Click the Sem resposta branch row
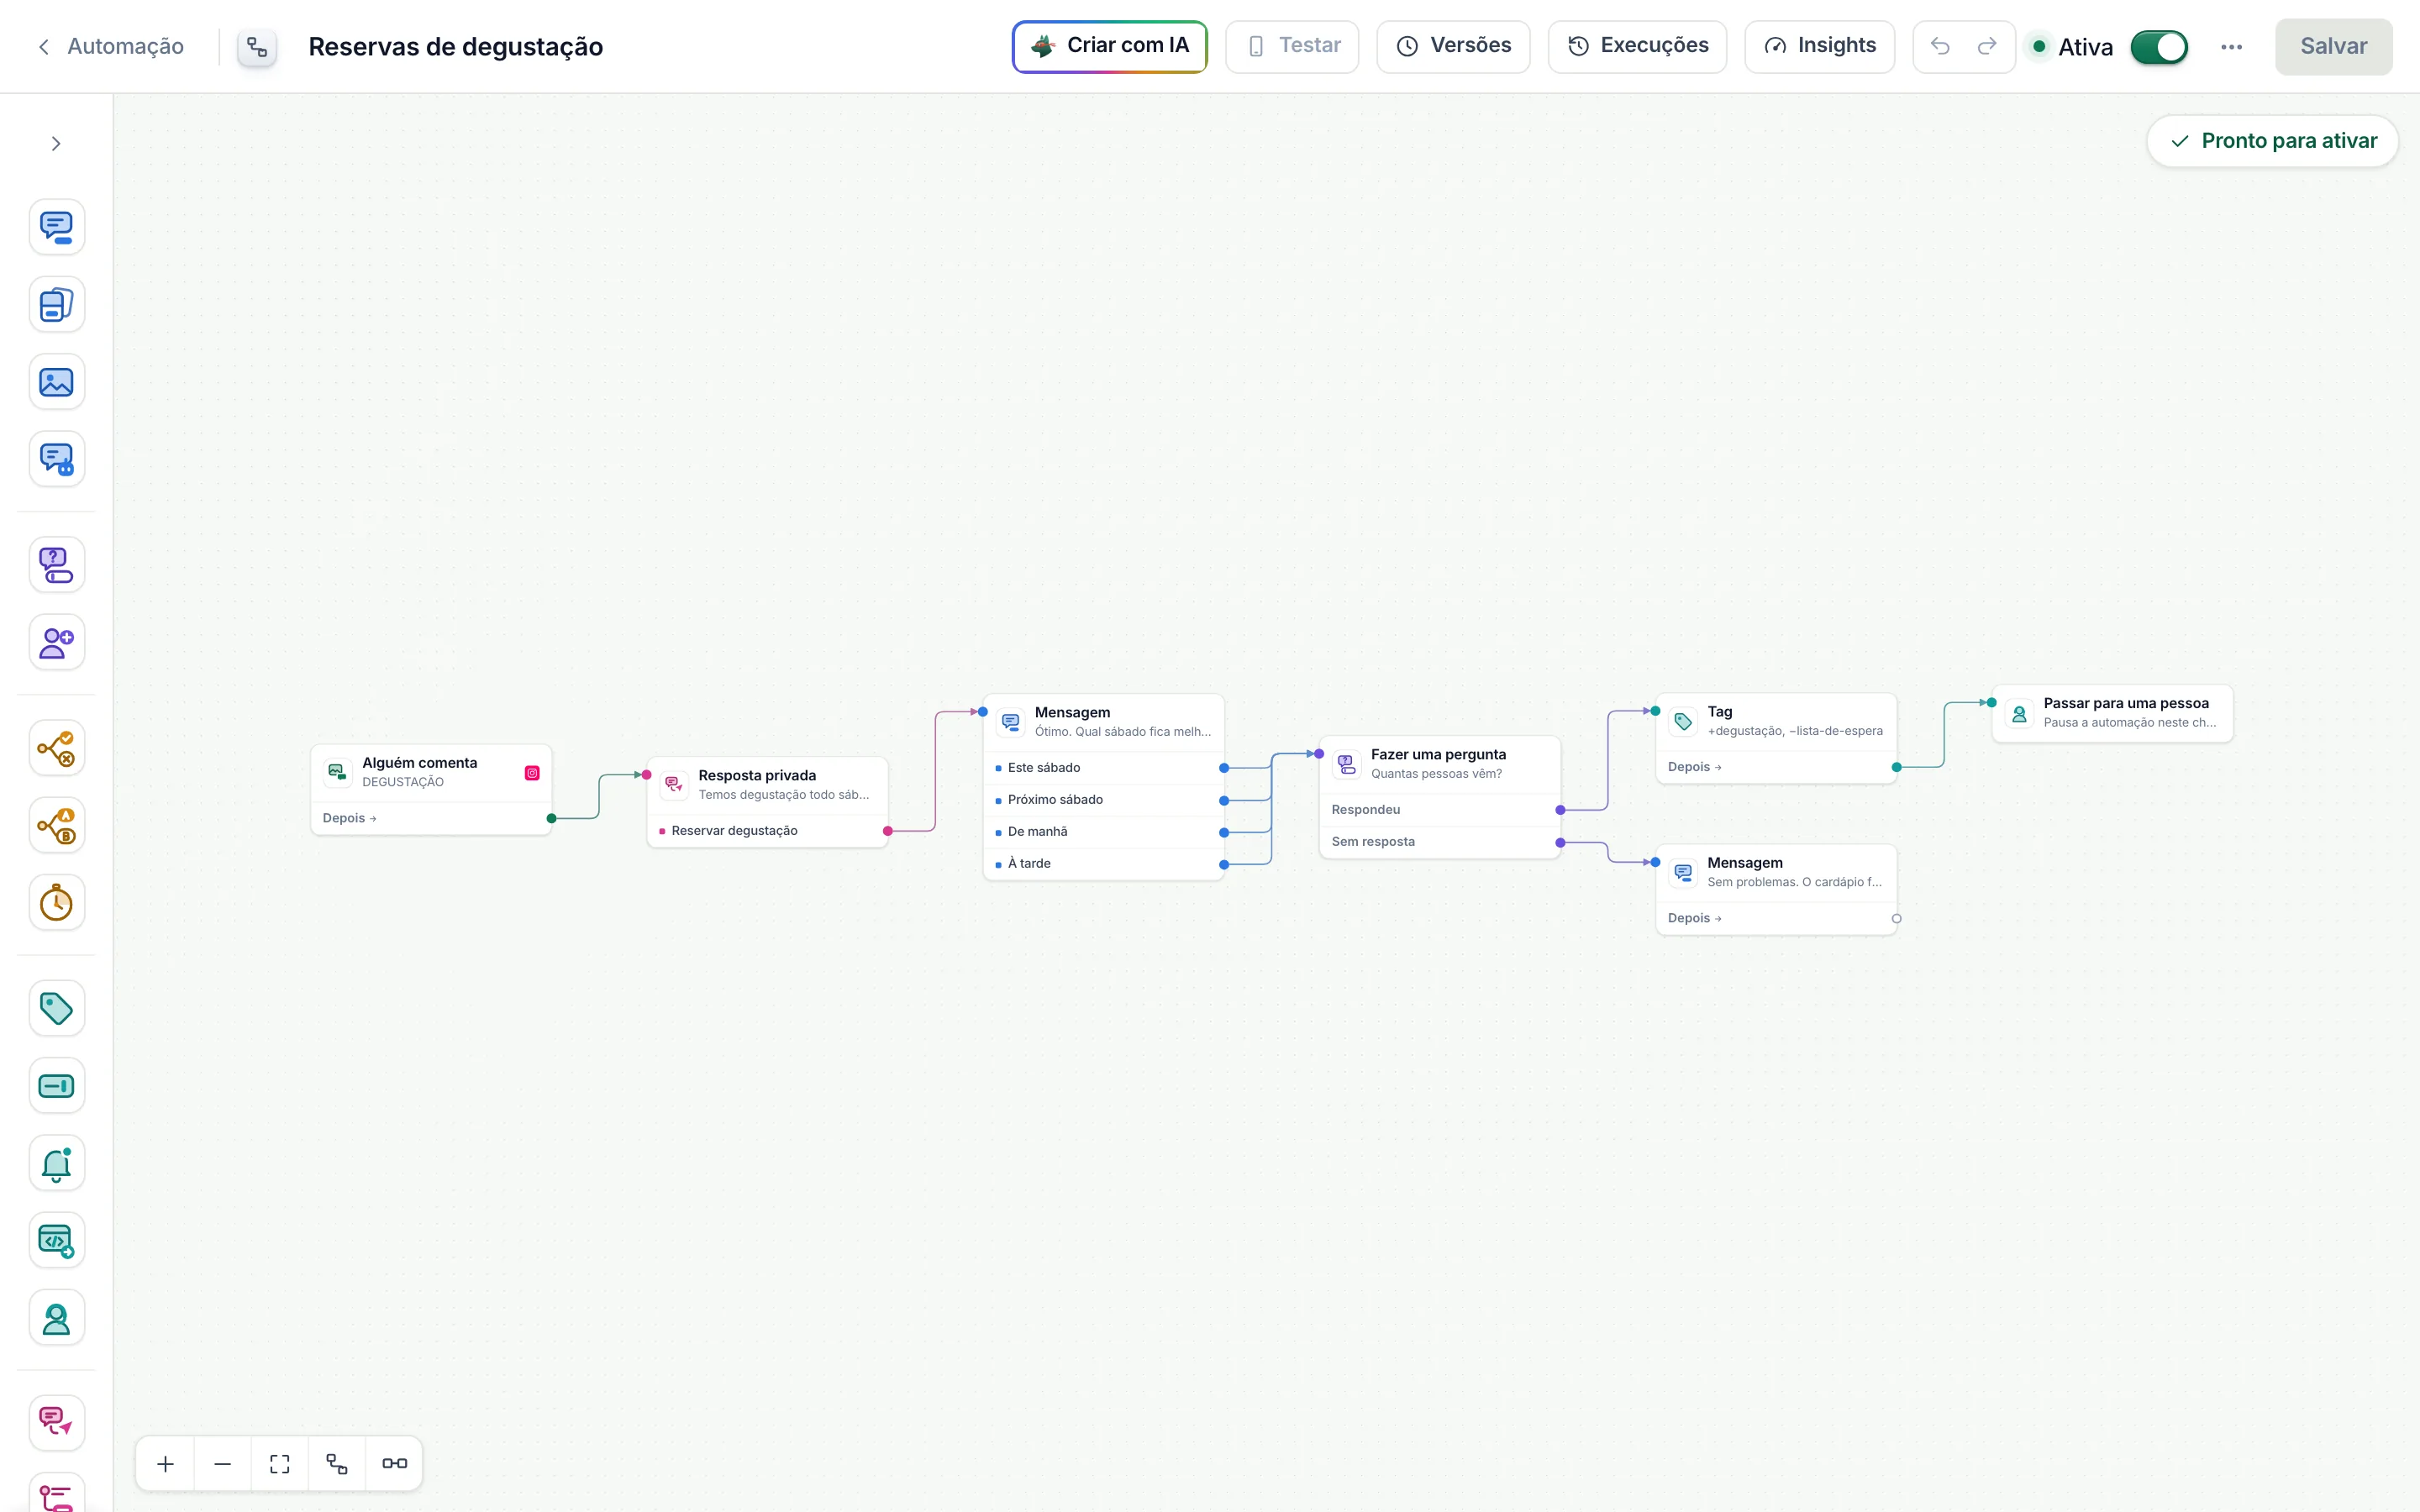Image resolution: width=2420 pixels, height=1512 pixels. 1439,842
